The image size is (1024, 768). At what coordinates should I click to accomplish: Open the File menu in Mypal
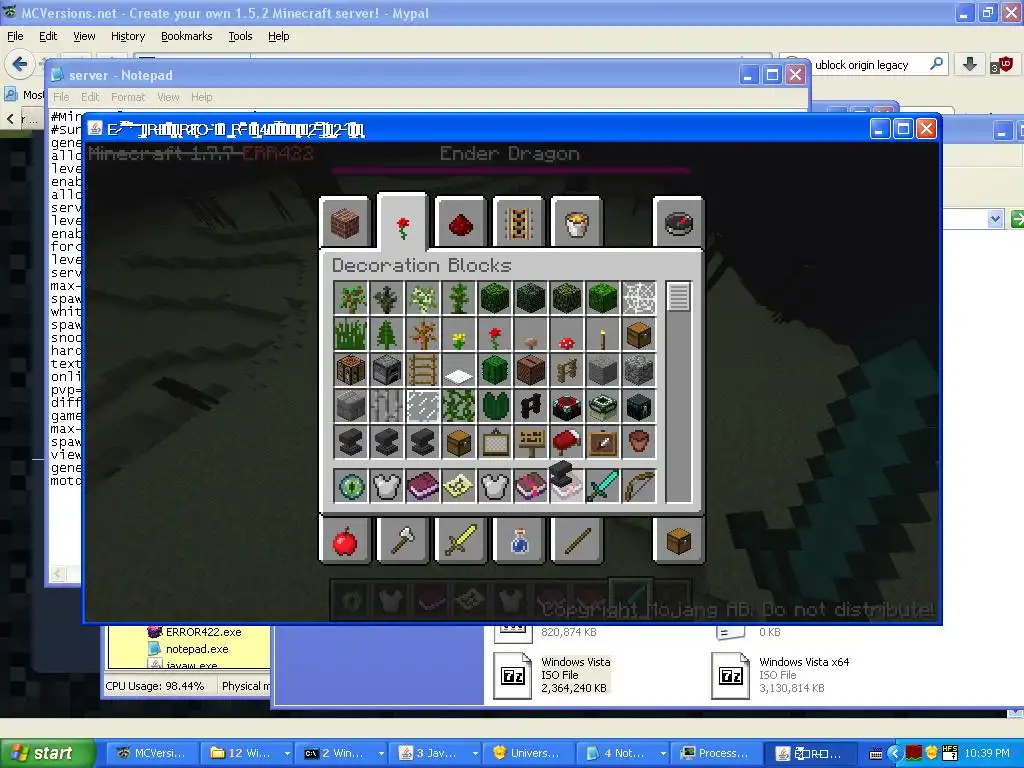(15, 36)
